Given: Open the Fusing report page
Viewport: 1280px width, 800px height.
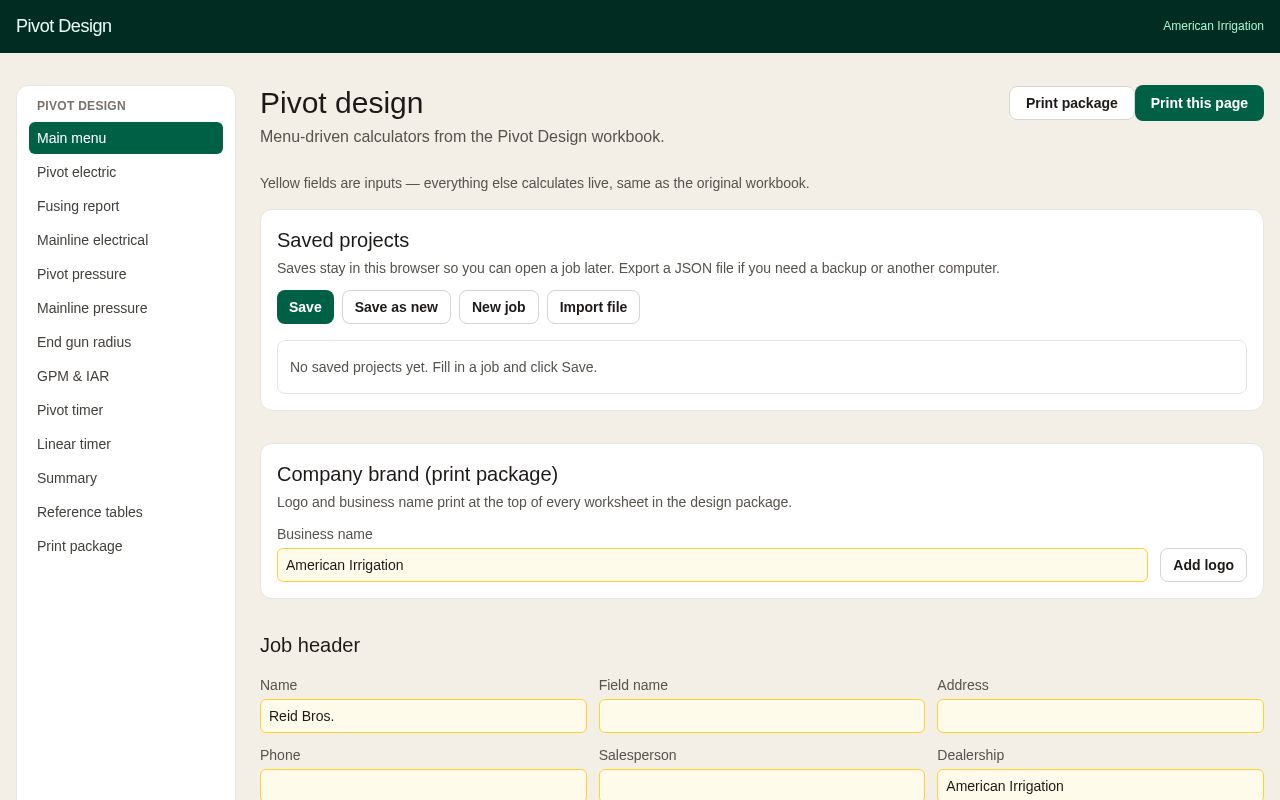Looking at the screenshot, I should pos(126,206).
